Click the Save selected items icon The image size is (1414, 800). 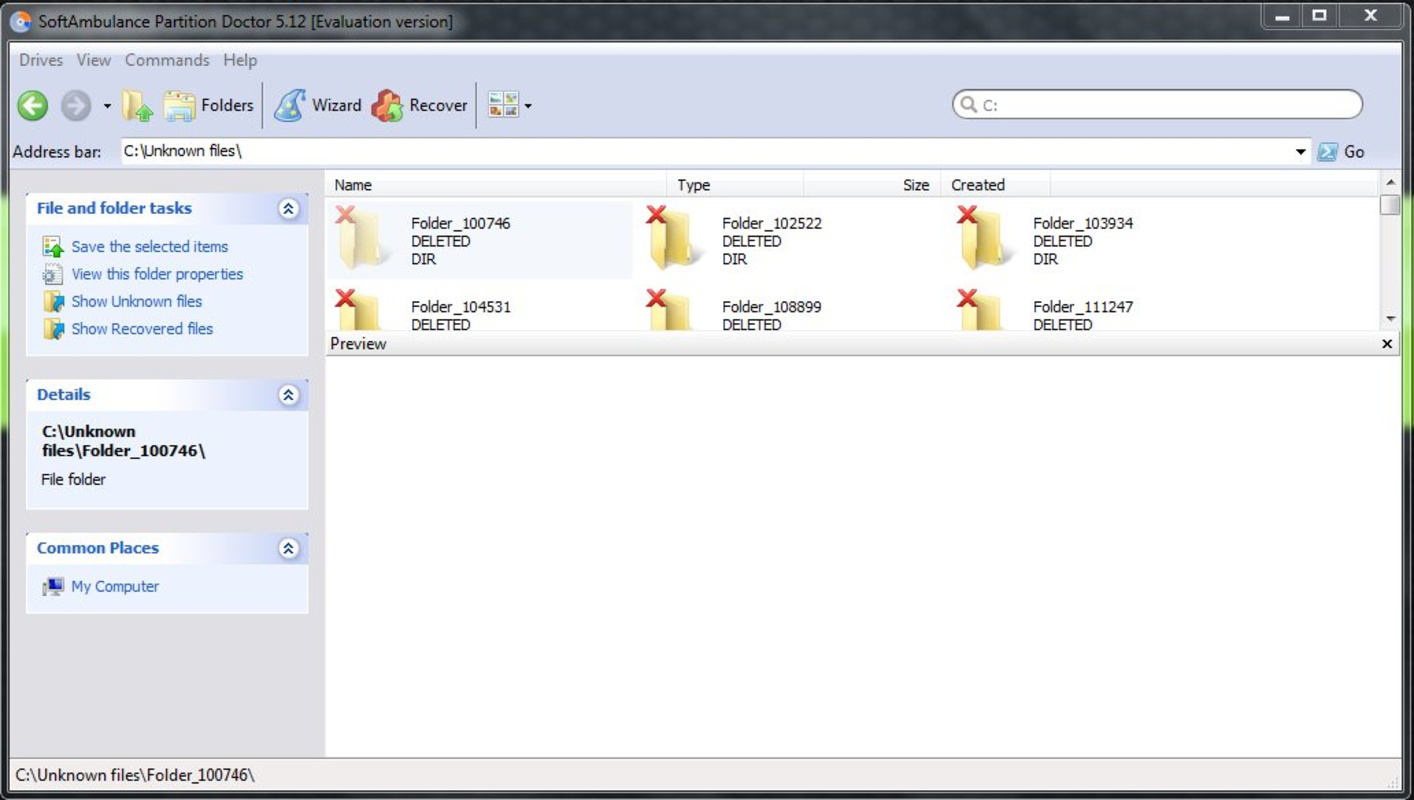(x=53, y=246)
